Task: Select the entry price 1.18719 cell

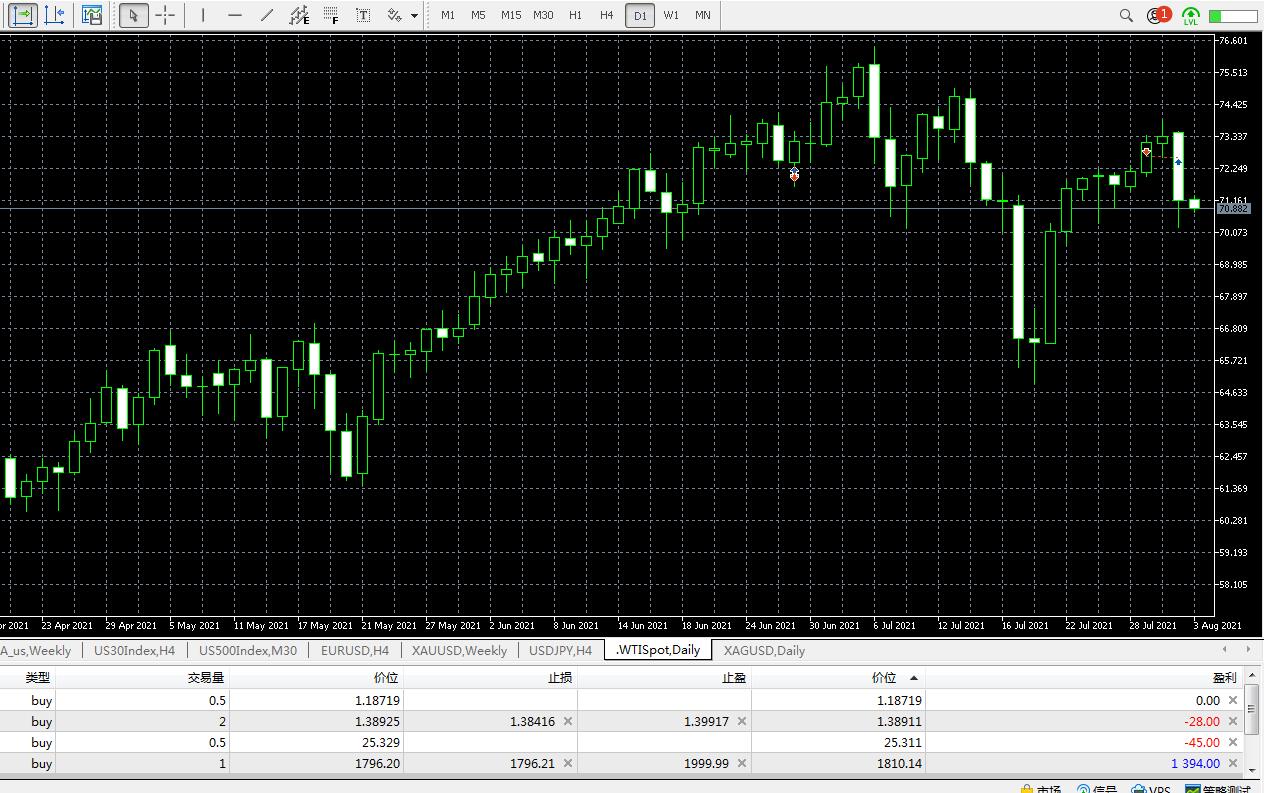Action: tap(317, 700)
